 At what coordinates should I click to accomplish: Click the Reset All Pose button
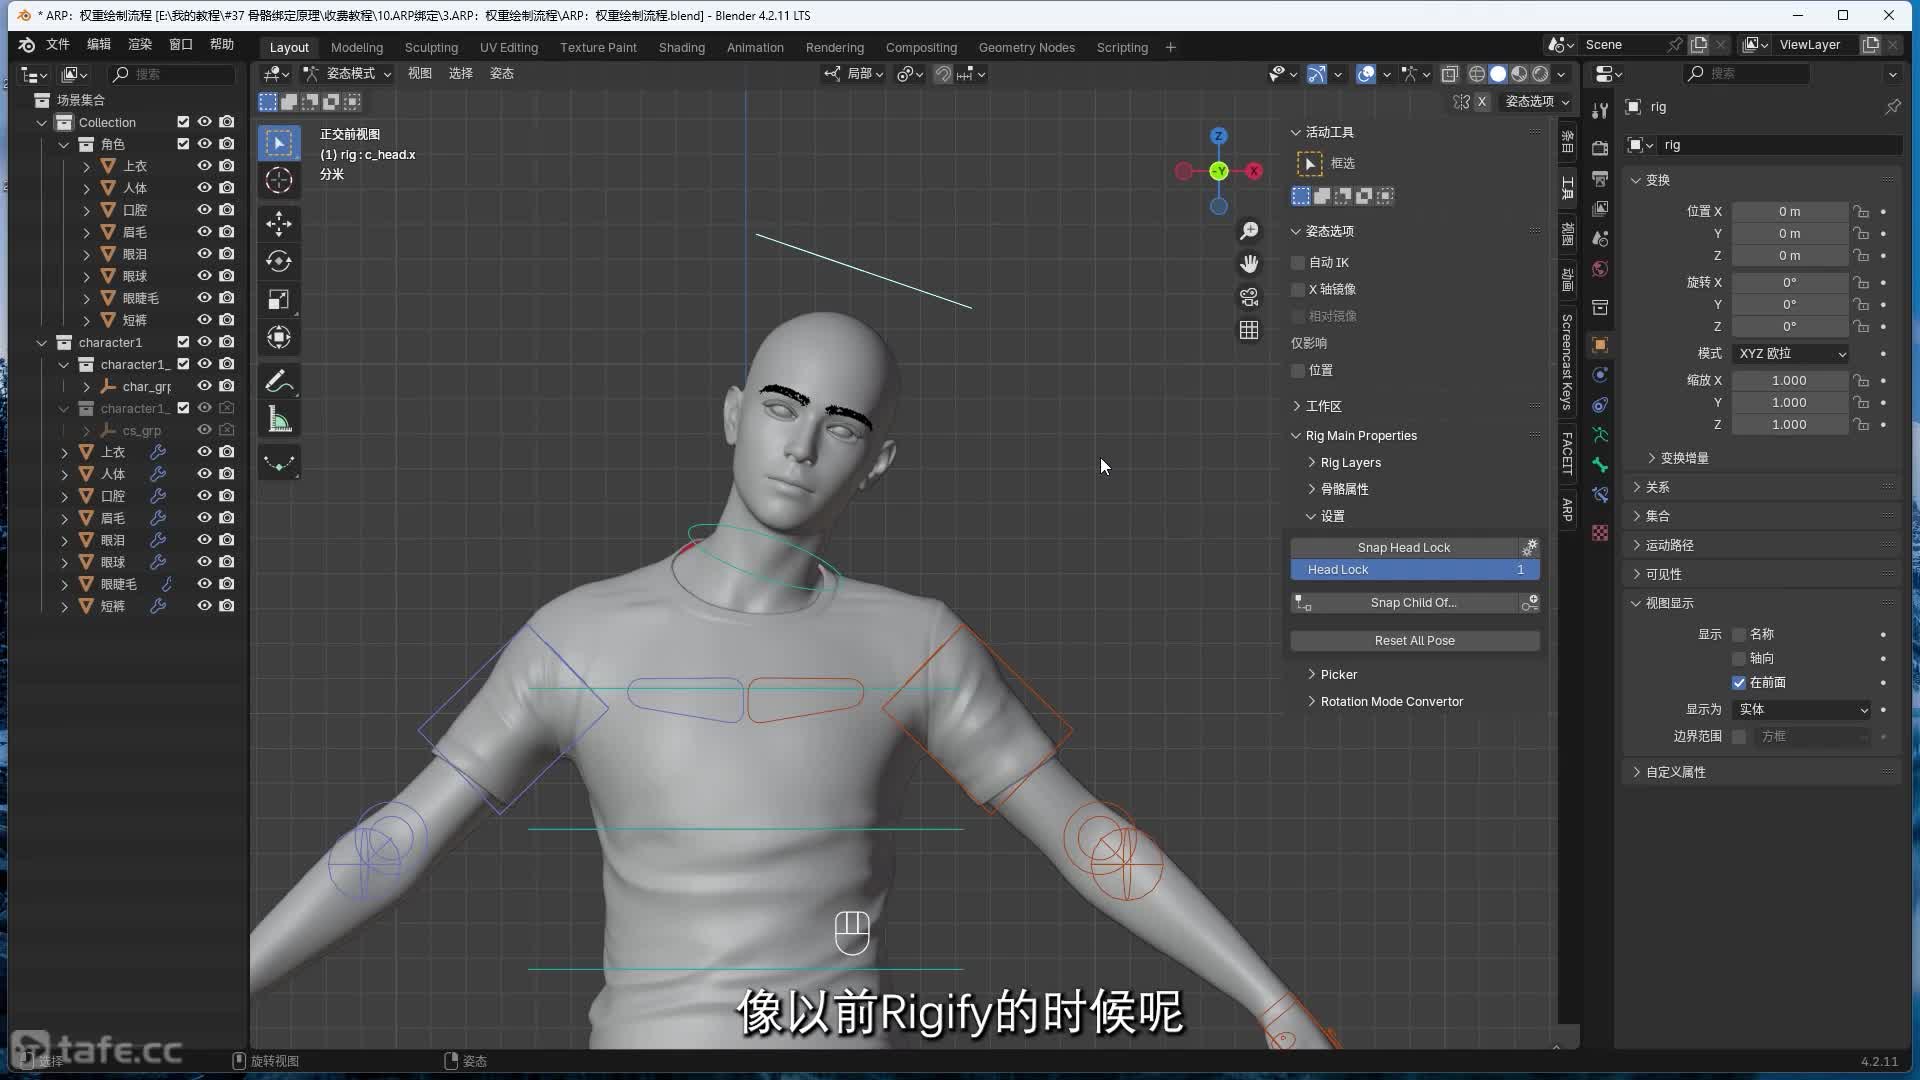click(1414, 640)
